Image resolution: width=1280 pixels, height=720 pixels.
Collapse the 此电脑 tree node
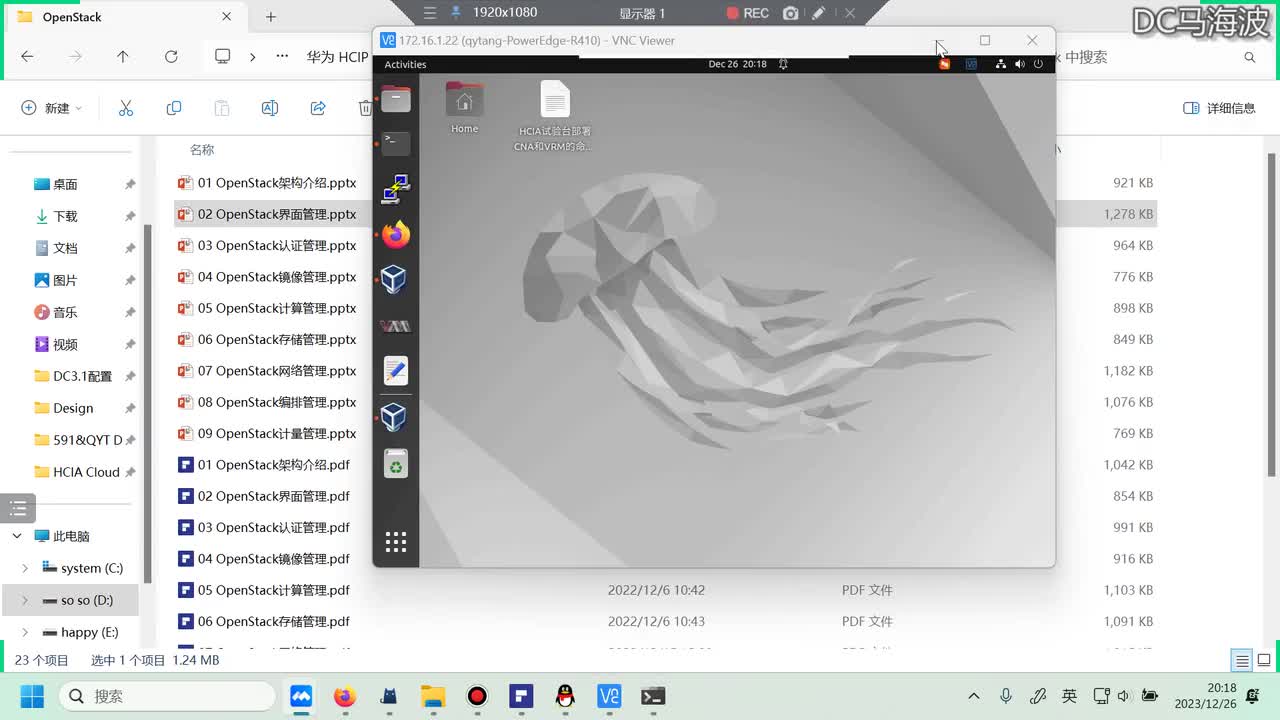click(17, 536)
